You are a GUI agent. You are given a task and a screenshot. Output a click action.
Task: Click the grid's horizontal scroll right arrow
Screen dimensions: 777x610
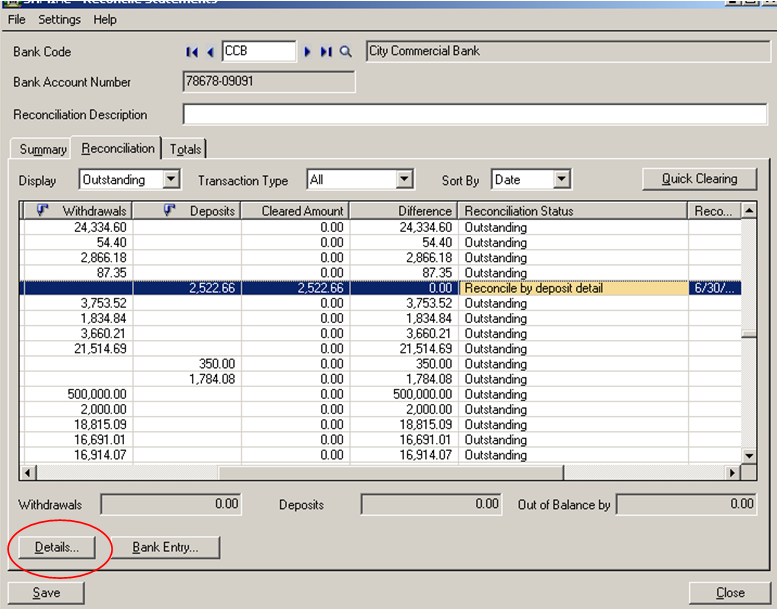tap(732, 473)
